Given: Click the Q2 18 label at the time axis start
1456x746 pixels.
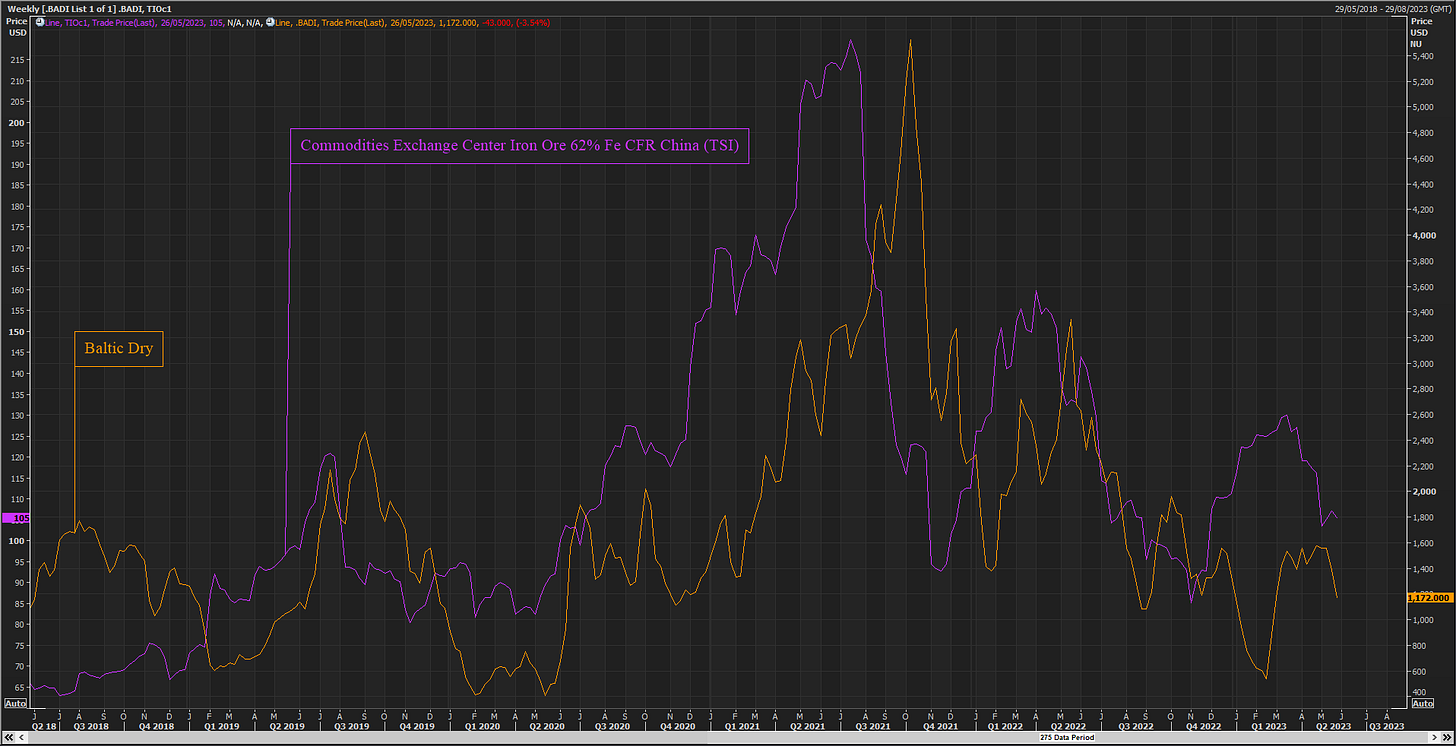Looking at the screenshot, I should click(x=43, y=727).
